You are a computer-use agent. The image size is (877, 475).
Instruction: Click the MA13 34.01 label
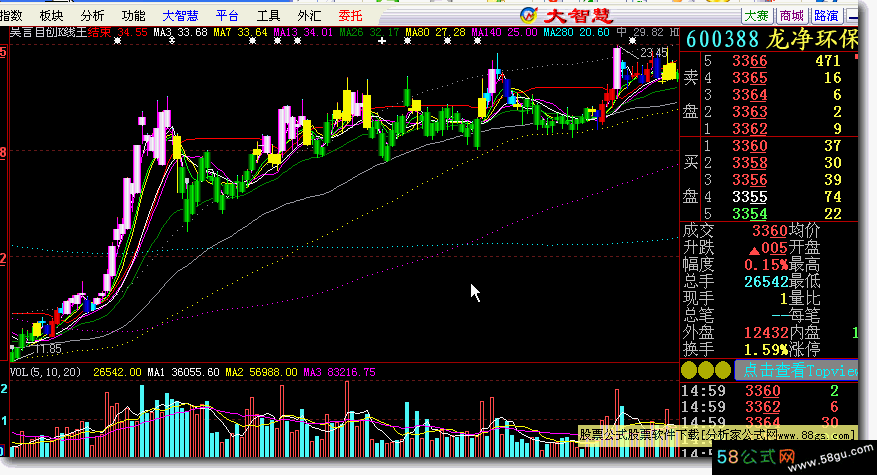pyautogui.click(x=303, y=32)
